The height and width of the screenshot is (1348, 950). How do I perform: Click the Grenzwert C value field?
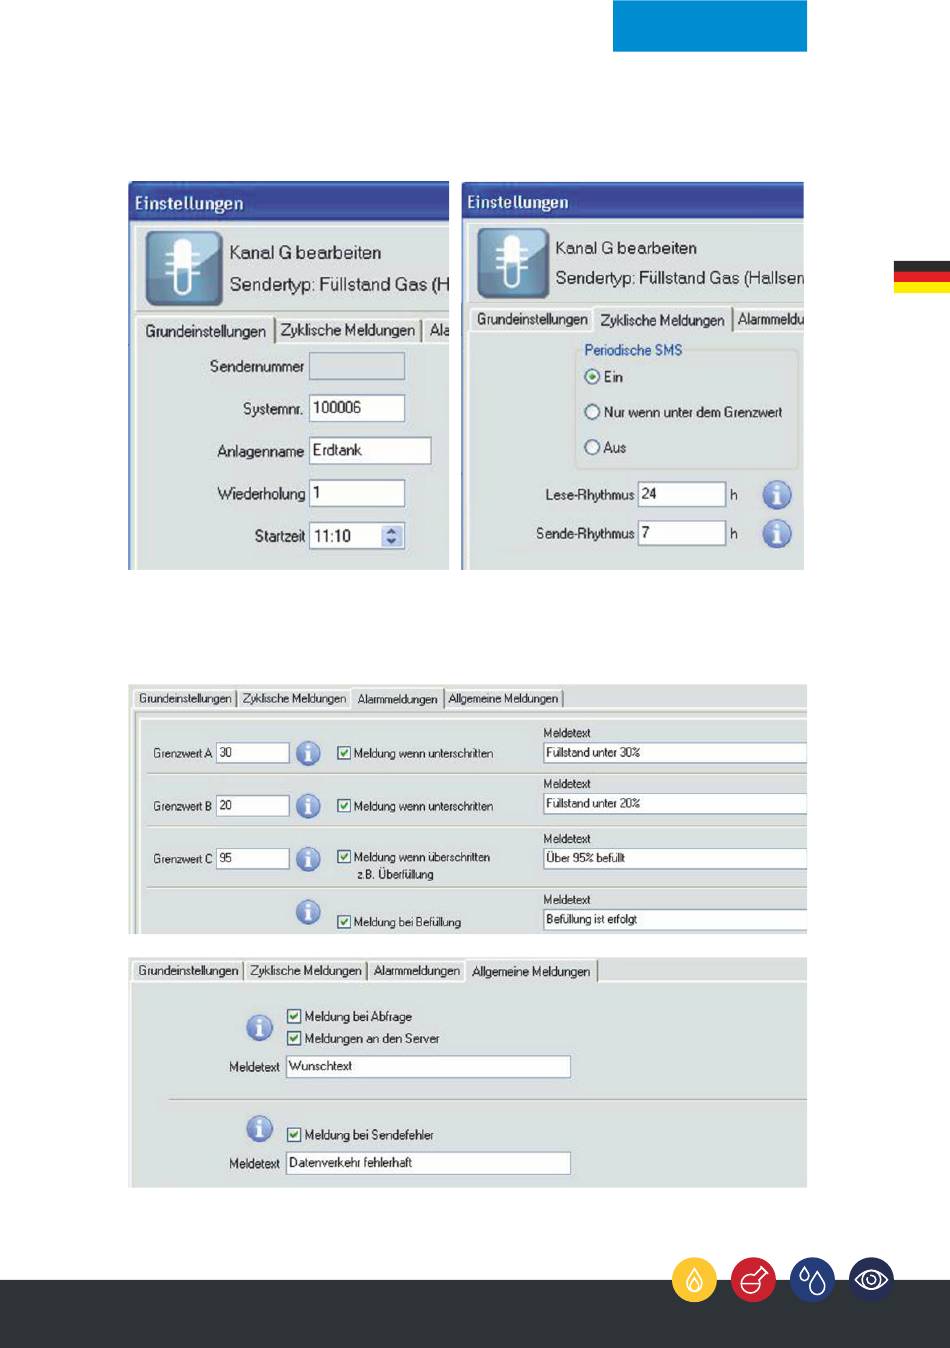tap(253, 858)
